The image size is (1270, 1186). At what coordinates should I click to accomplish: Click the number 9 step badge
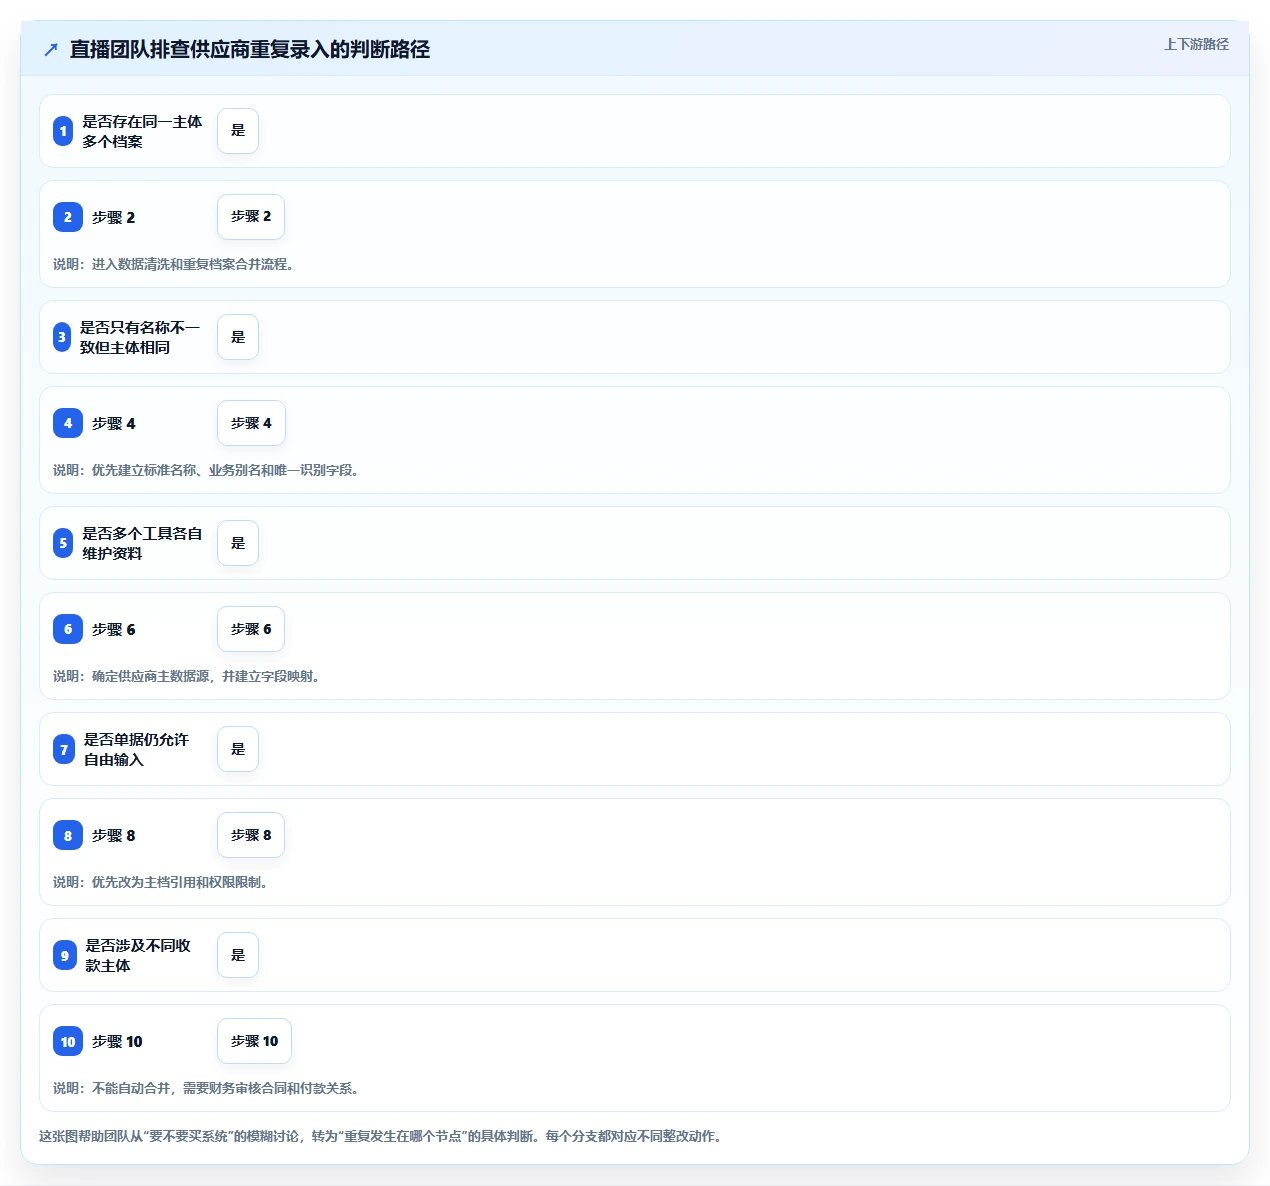(65, 955)
